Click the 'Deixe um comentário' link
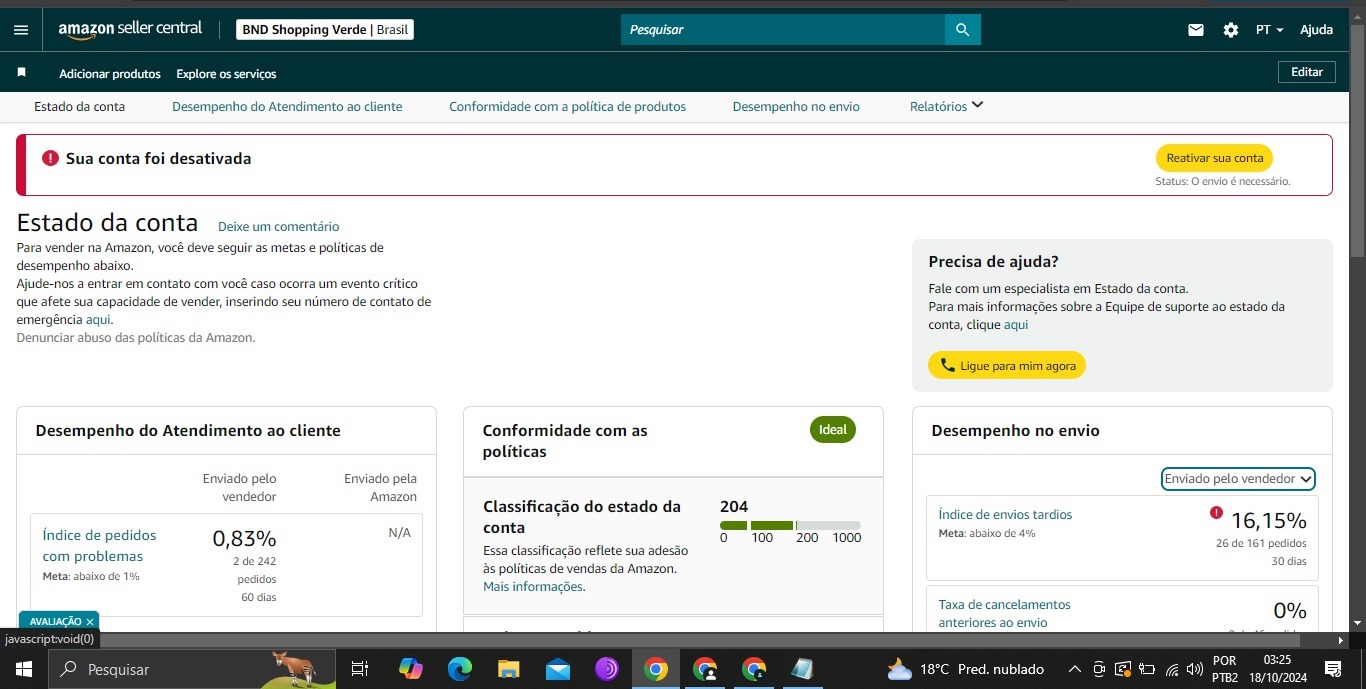Screen dimensions: 1366x689 pyautogui.click(x=279, y=227)
